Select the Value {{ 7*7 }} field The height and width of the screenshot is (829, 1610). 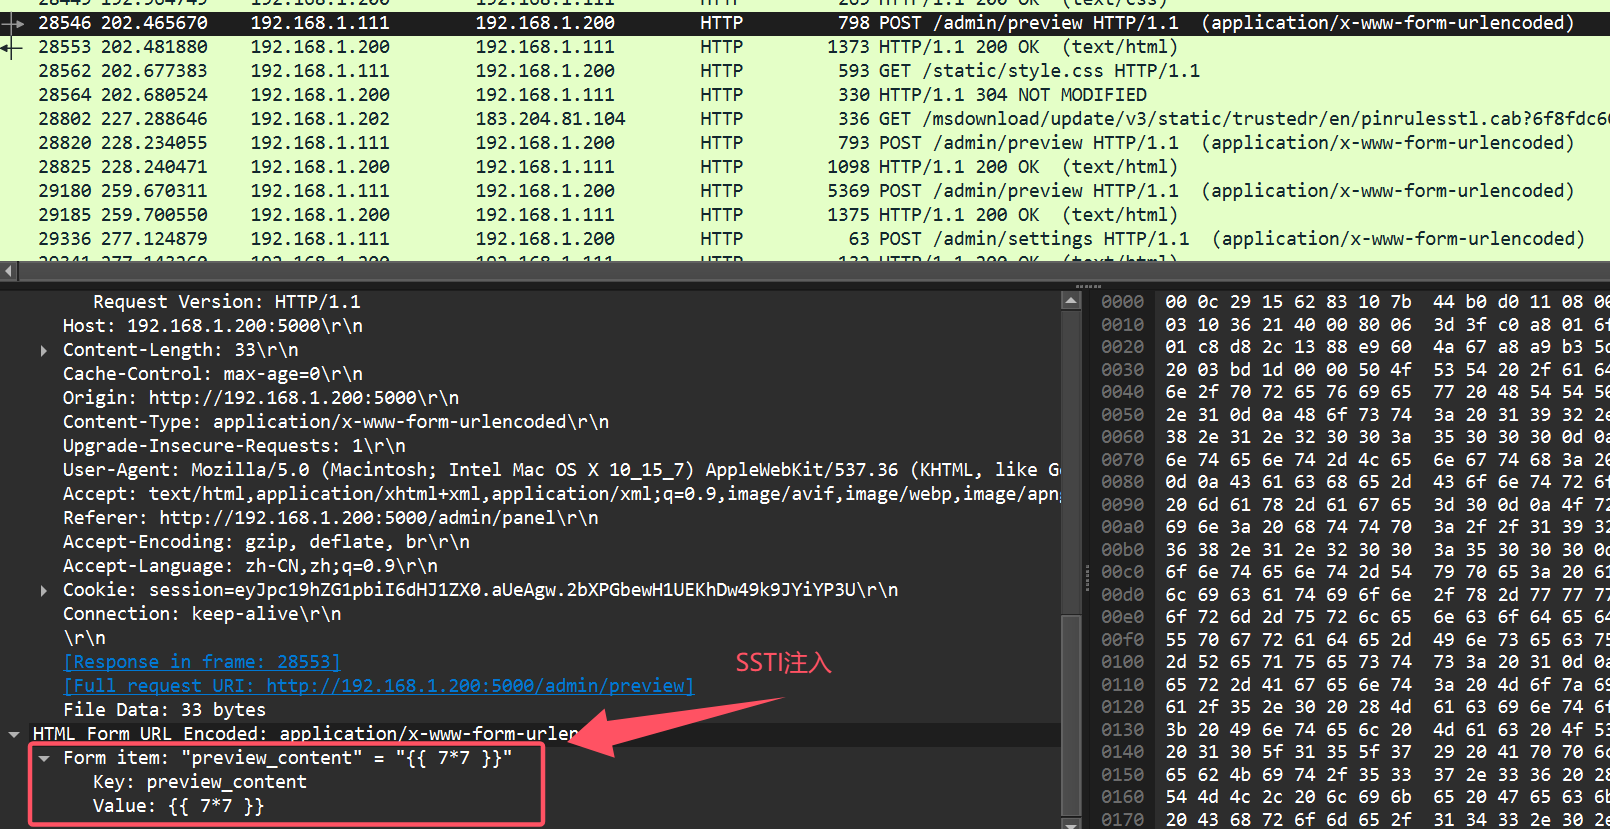click(178, 806)
